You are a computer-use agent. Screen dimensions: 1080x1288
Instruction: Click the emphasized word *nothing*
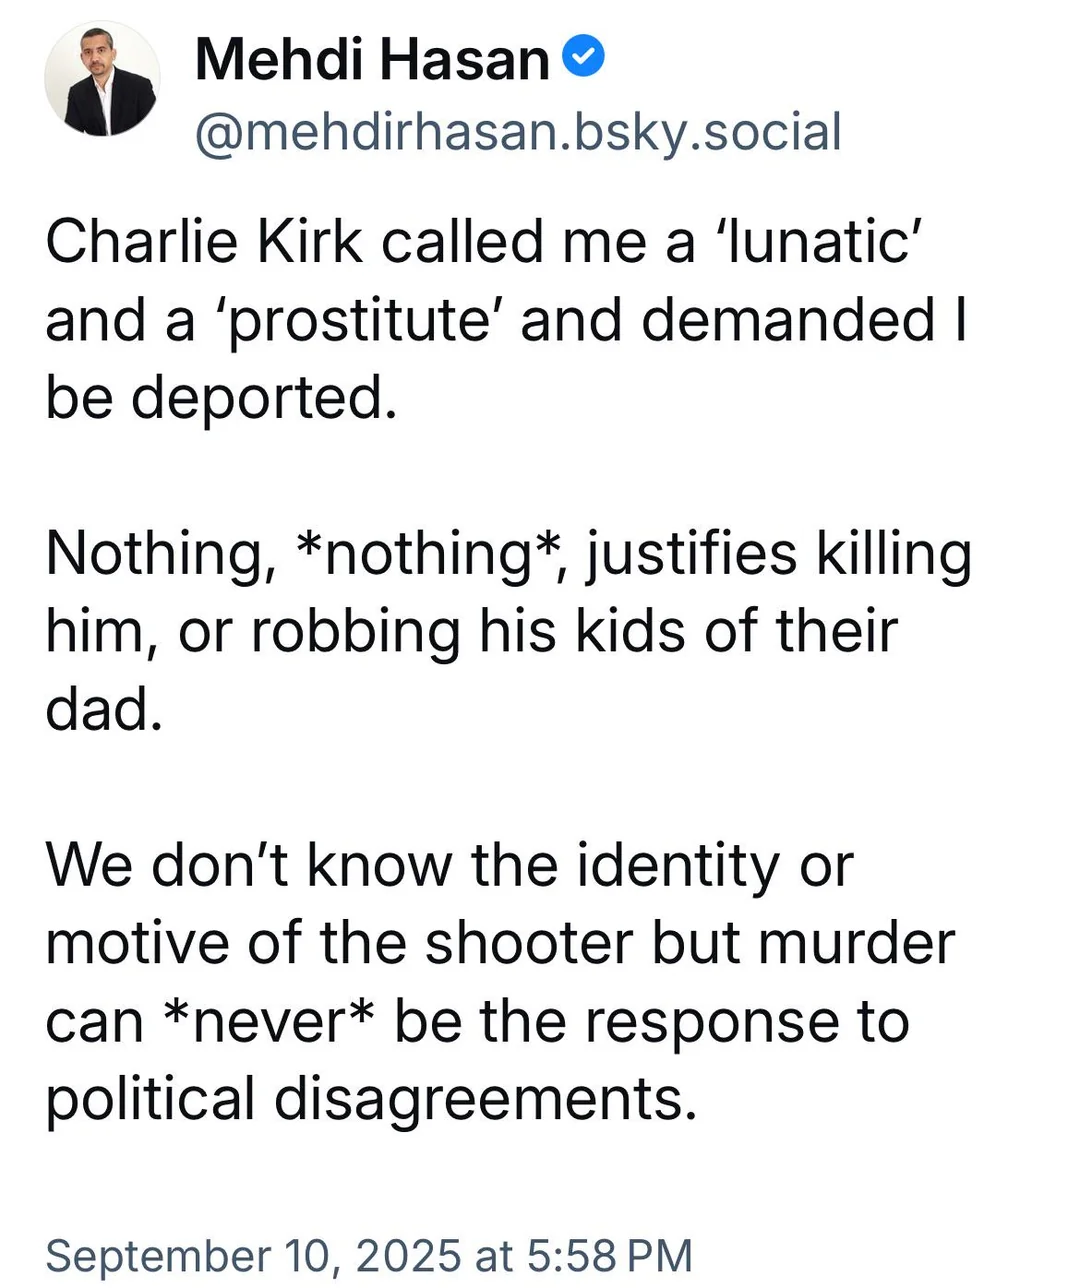(427, 553)
